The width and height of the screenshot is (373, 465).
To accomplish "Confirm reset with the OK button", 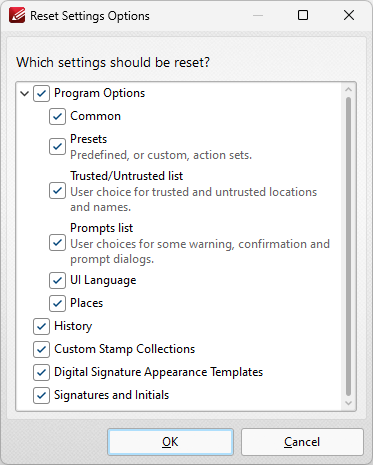I will coord(170,442).
